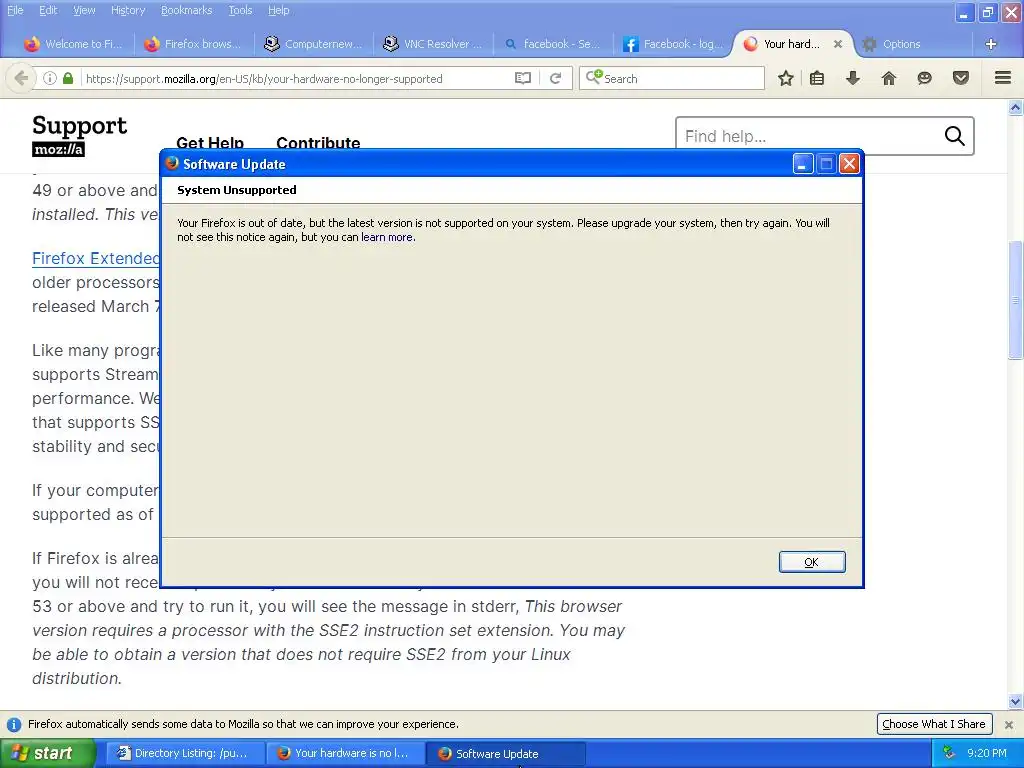Image resolution: width=1024 pixels, height=768 pixels.
Task: Open the File menu
Action: (x=15, y=10)
